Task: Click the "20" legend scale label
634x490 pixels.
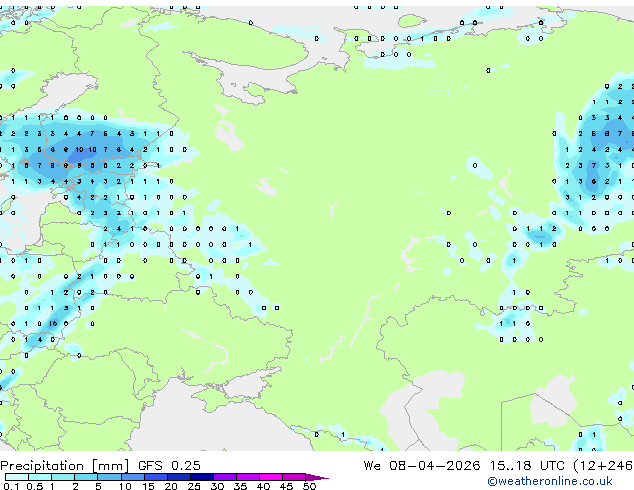Action: coord(171,486)
